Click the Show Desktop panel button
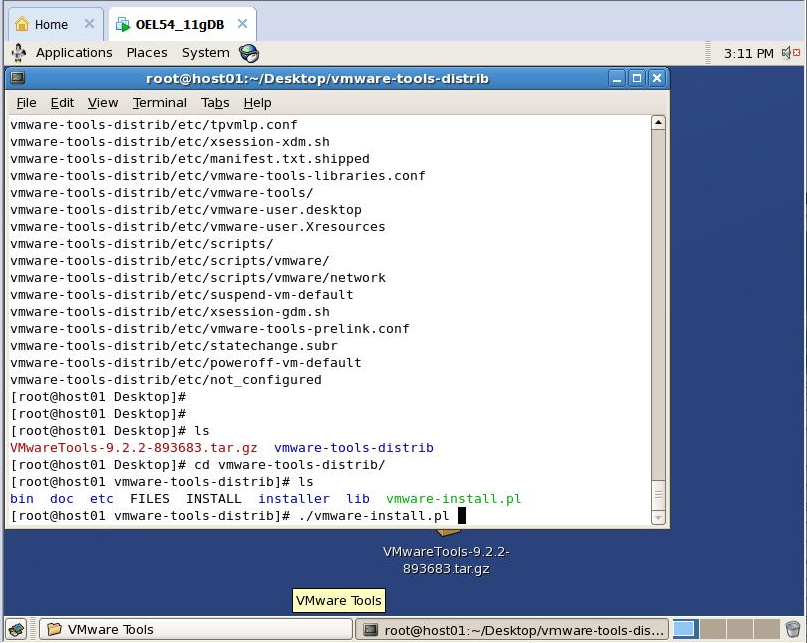This screenshot has height=643, width=807. click(17, 629)
